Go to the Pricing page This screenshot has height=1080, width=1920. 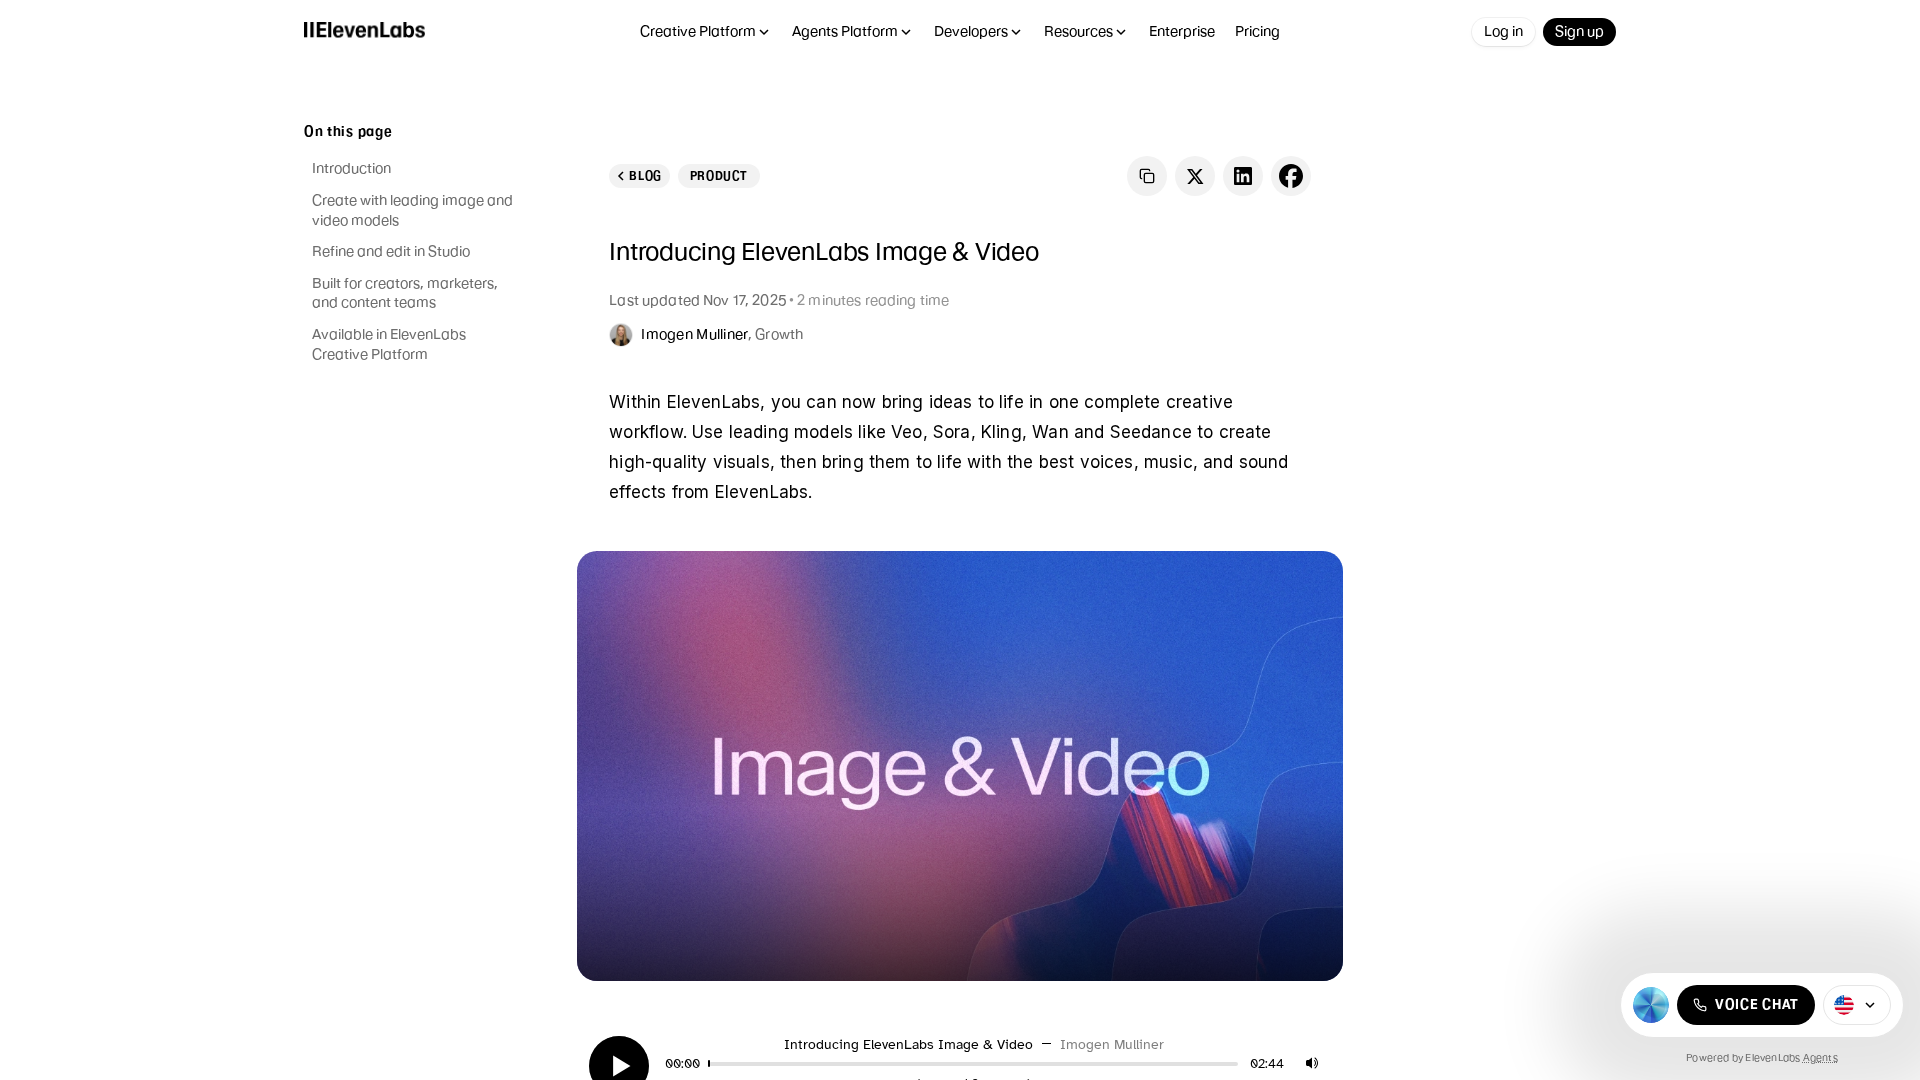click(x=1257, y=32)
